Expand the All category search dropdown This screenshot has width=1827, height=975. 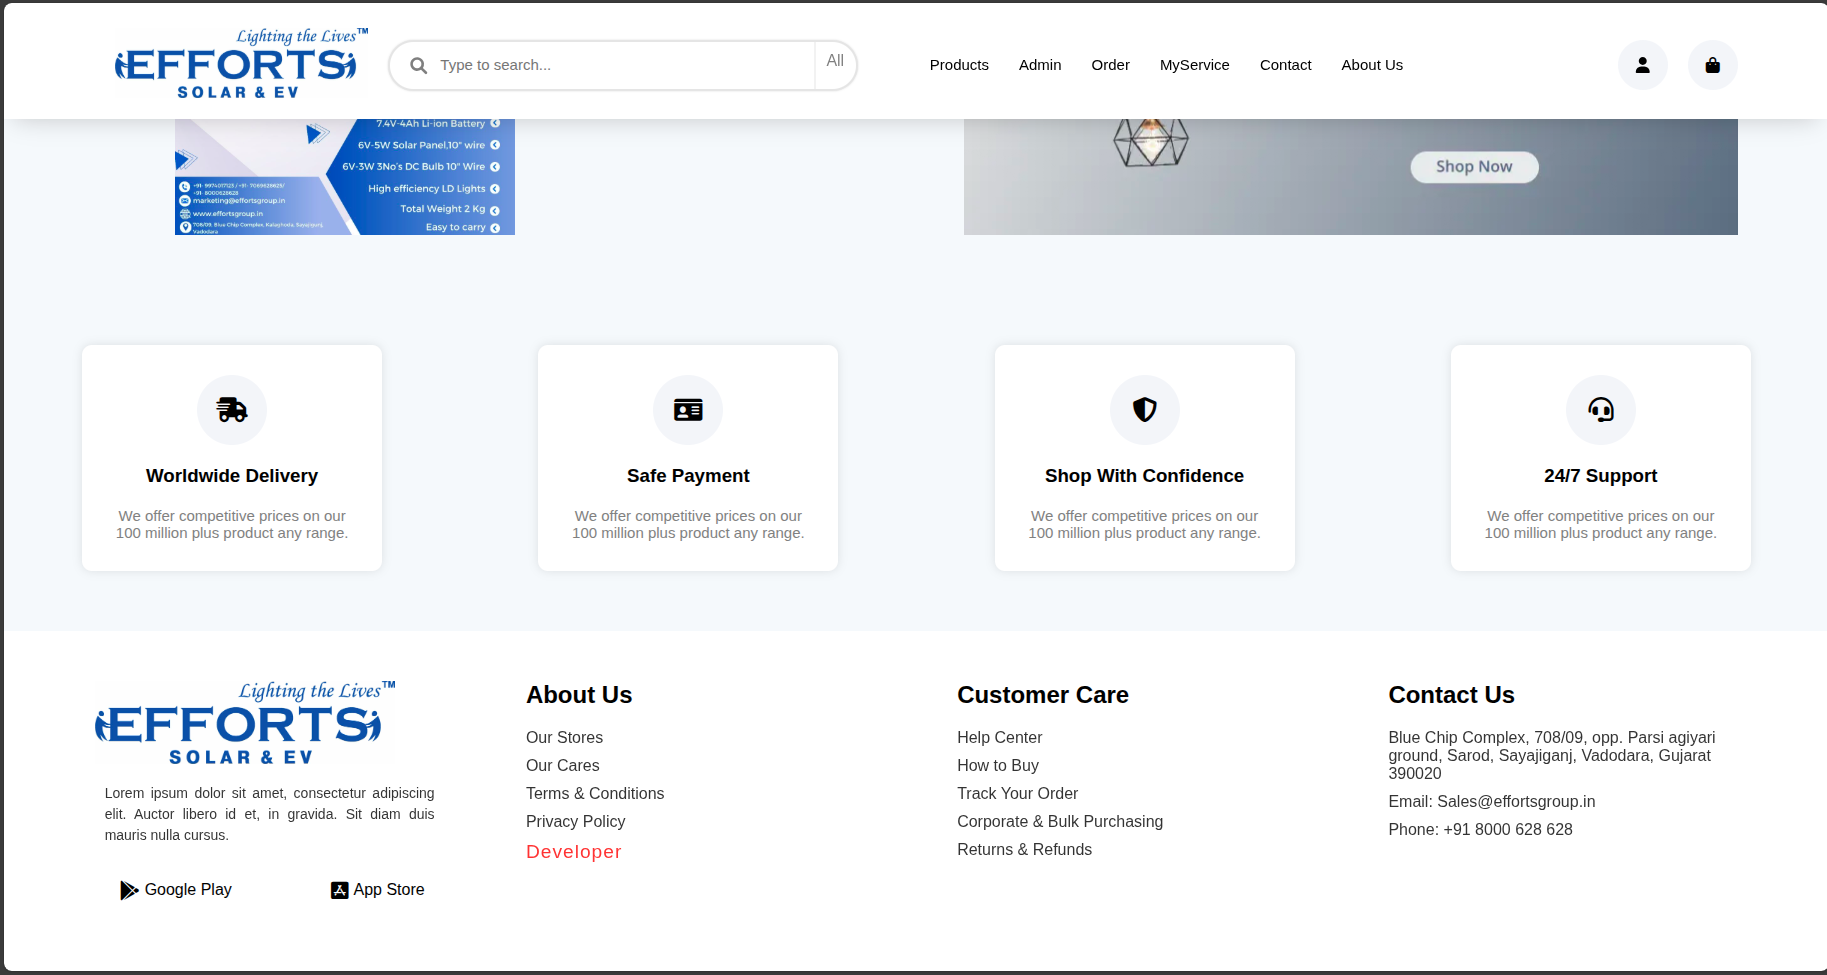835,62
